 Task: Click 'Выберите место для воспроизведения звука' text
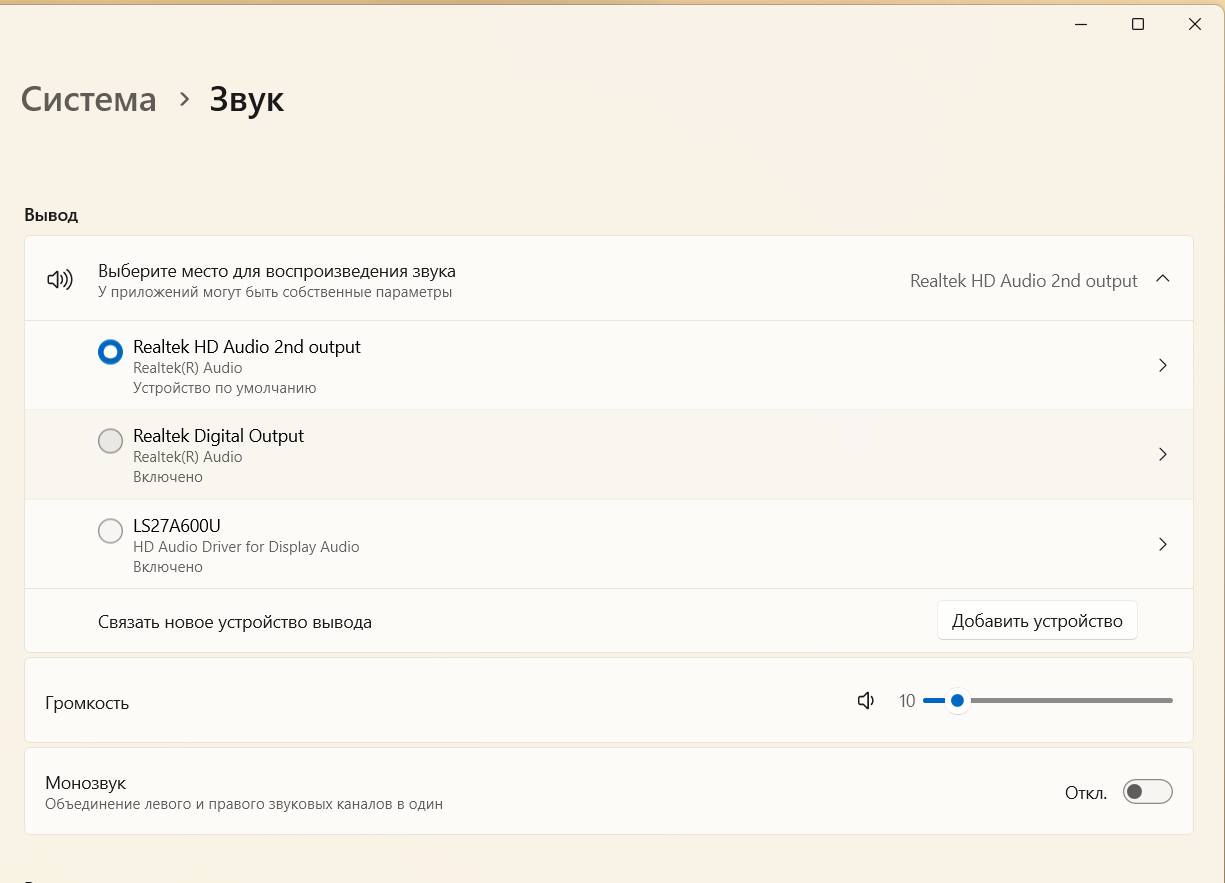(x=277, y=270)
